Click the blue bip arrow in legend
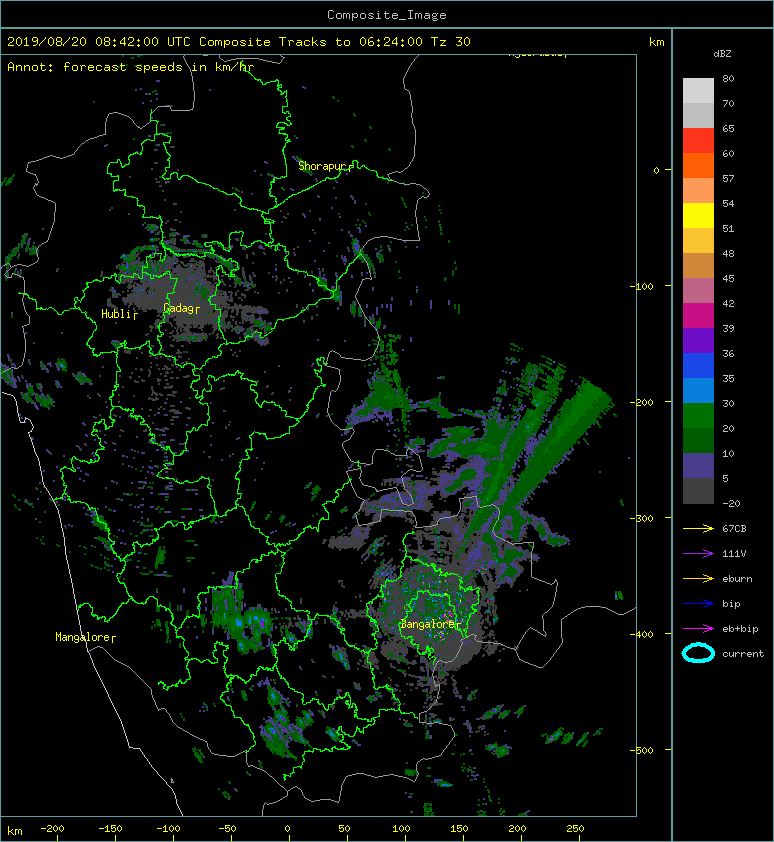This screenshot has height=842, width=774. [x=698, y=604]
